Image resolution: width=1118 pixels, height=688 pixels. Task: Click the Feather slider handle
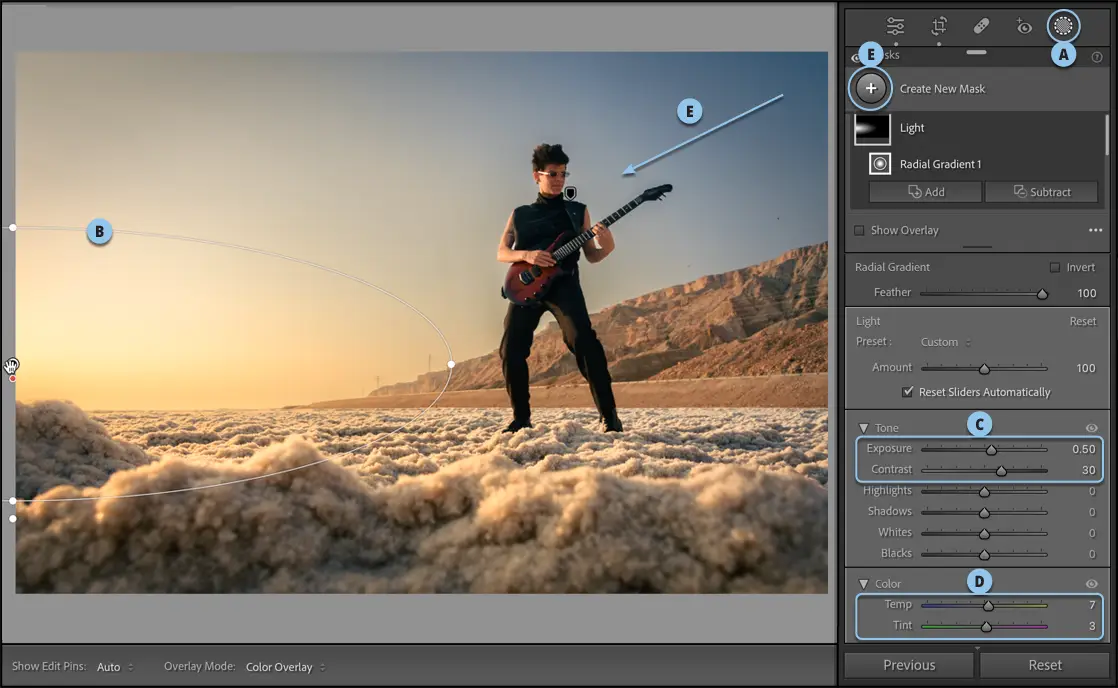pos(1042,294)
